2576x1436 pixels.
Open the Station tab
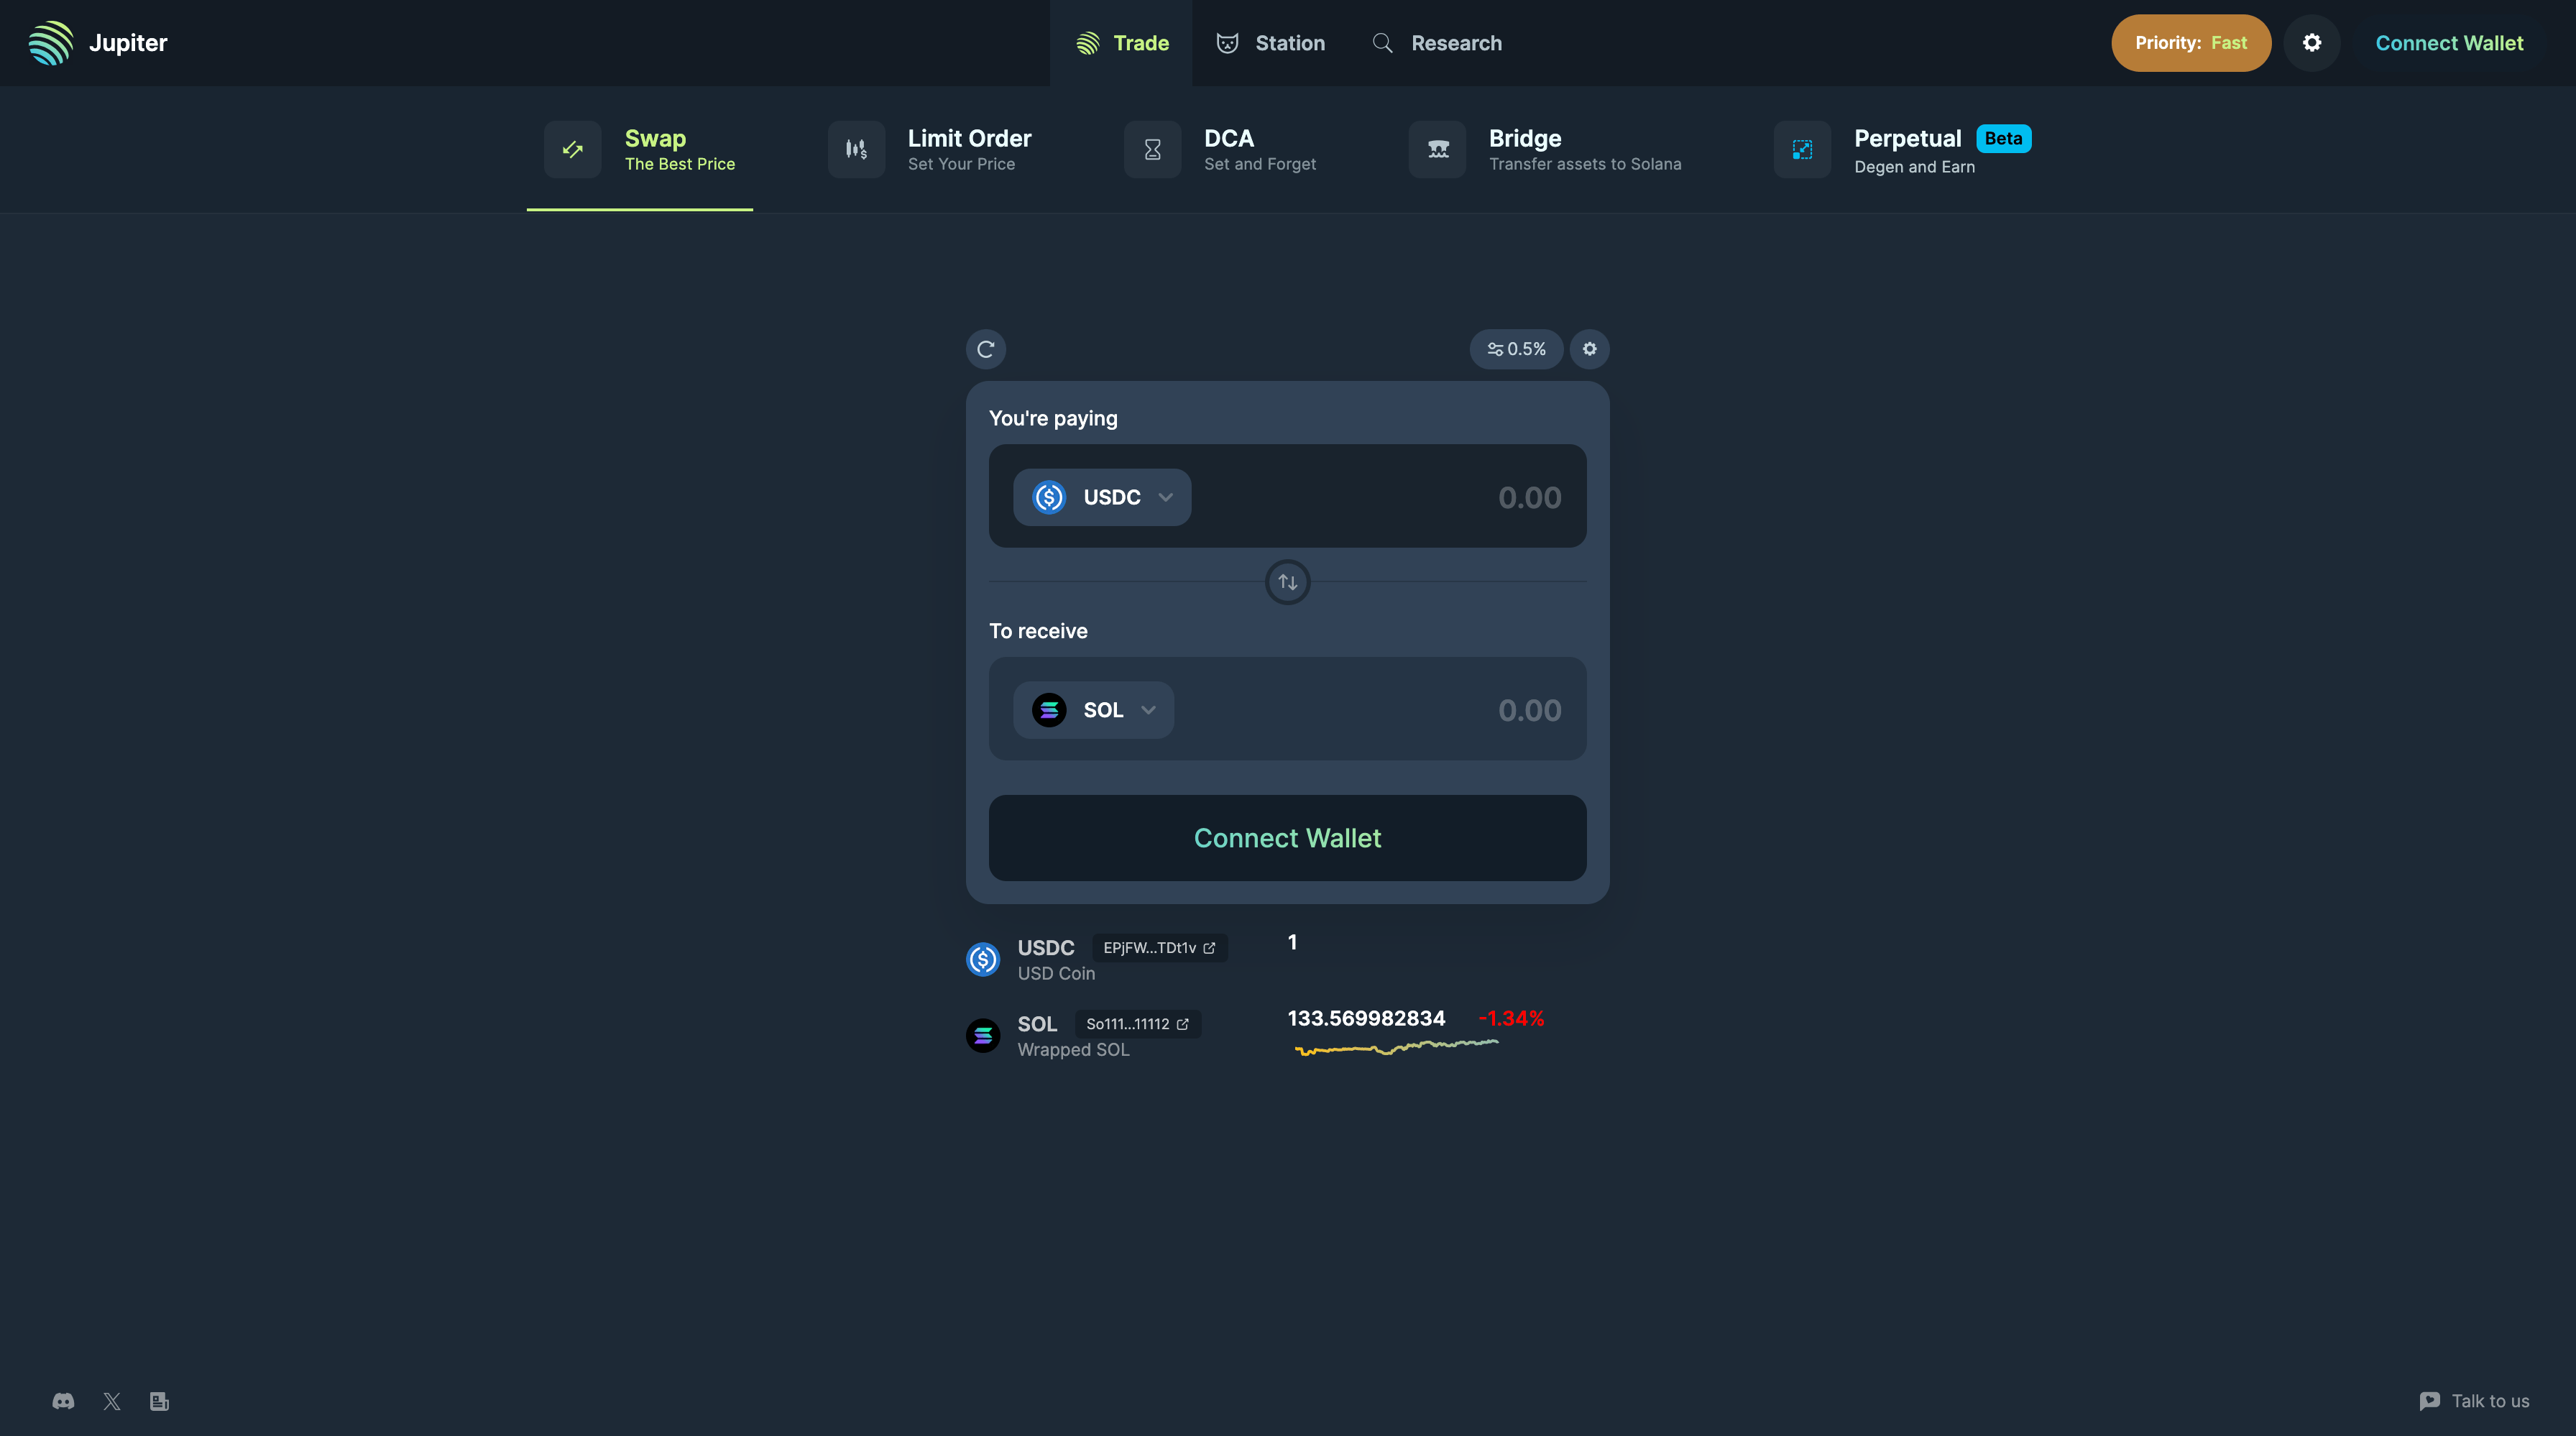1270,43
